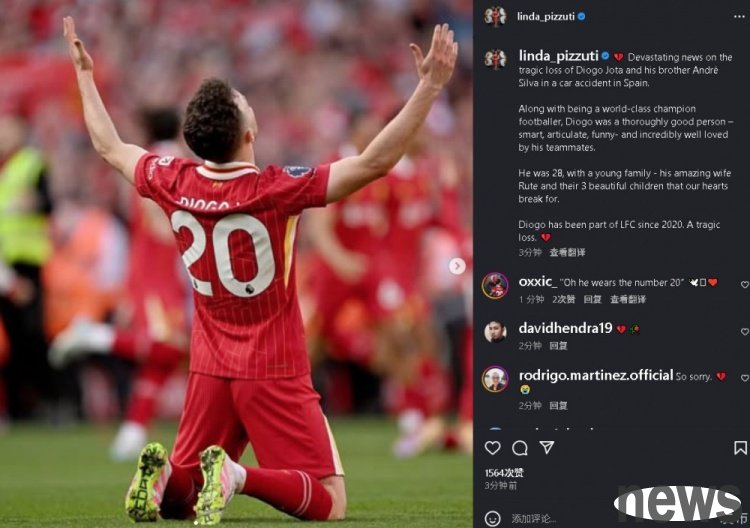View the 1564 likes list
Viewport: 750px width, 528px height.
point(504,473)
